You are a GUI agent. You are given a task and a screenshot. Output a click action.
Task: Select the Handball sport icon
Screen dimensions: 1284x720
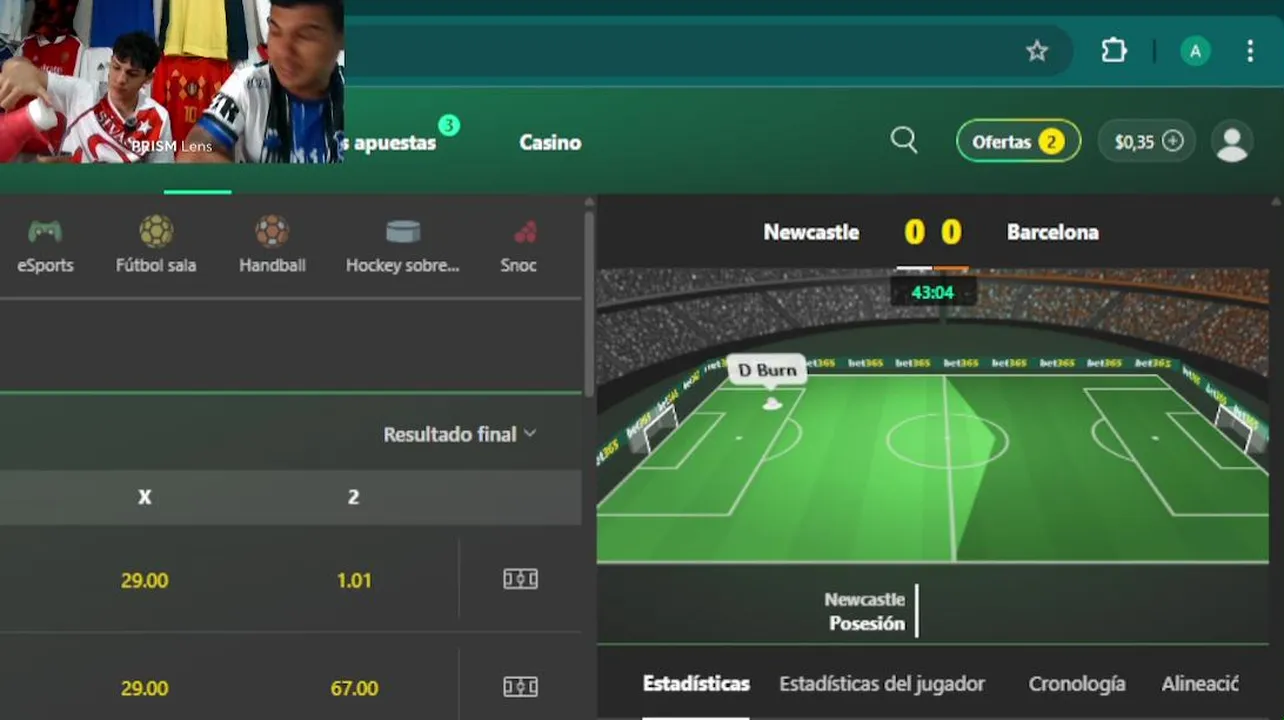click(272, 232)
